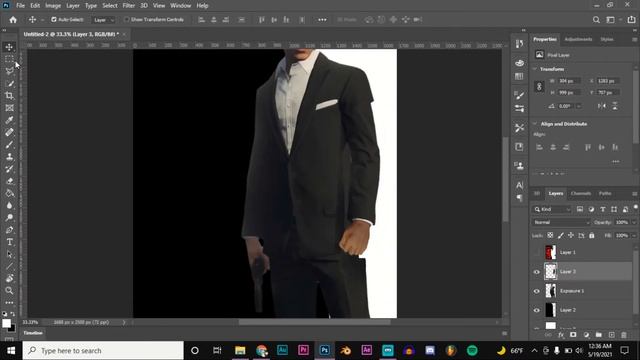Click the horizontal canvas scrollbar
640x360 pixels.
pos(314,322)
